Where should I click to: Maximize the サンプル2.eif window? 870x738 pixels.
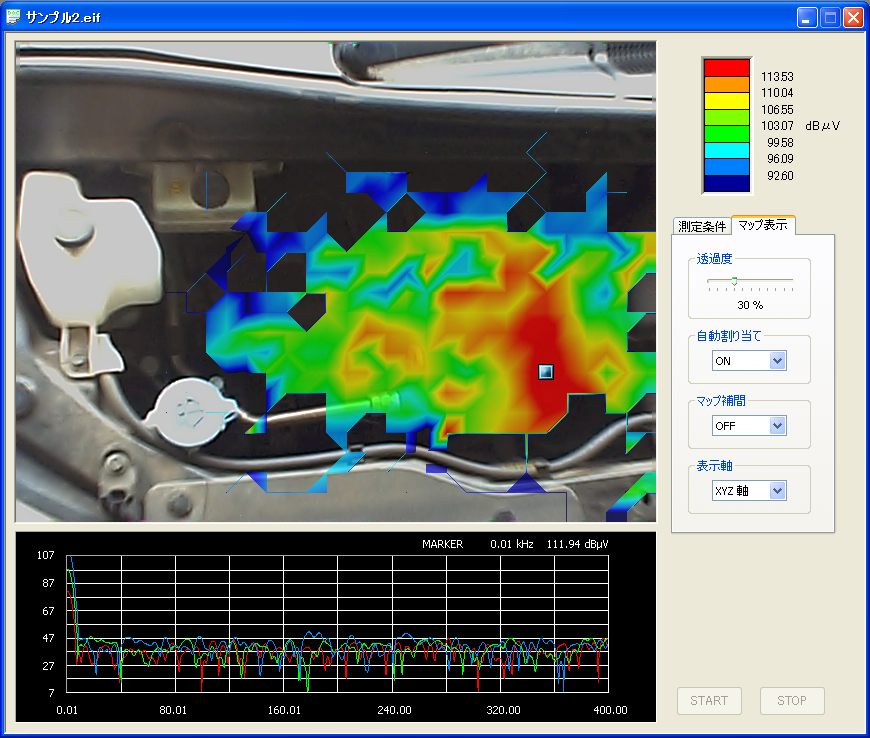click(830, 17)
